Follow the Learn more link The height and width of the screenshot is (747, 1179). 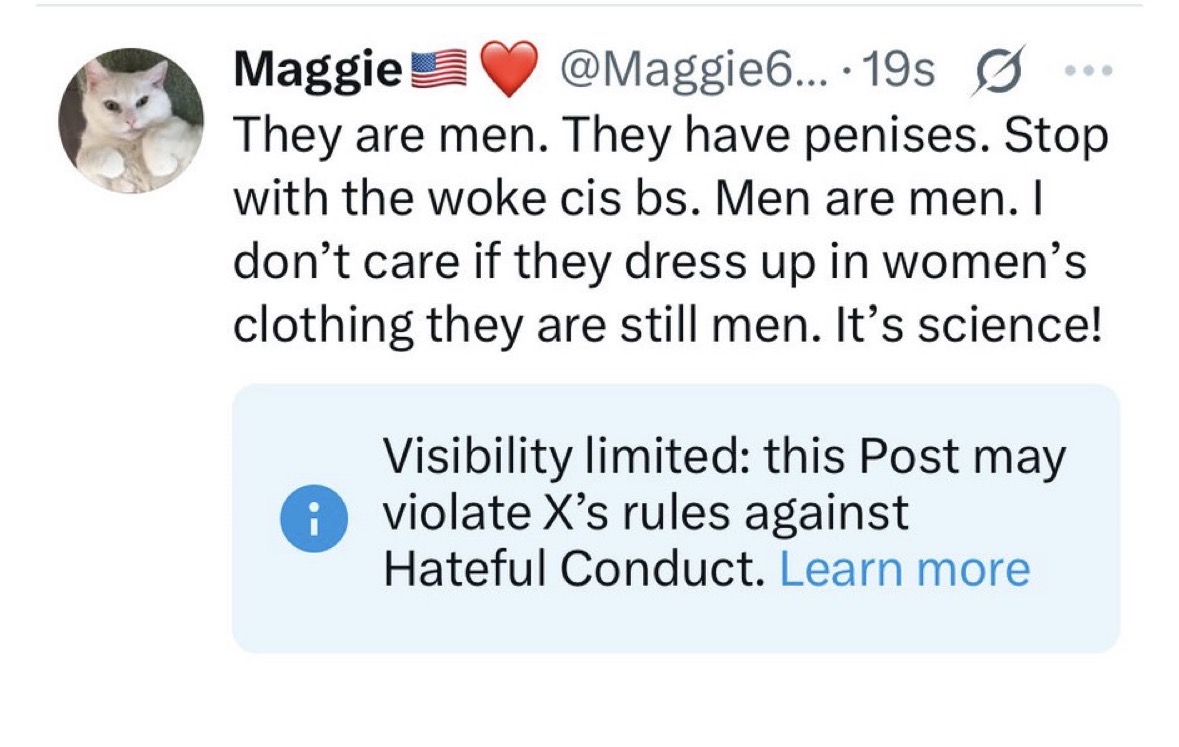point(904,569)
